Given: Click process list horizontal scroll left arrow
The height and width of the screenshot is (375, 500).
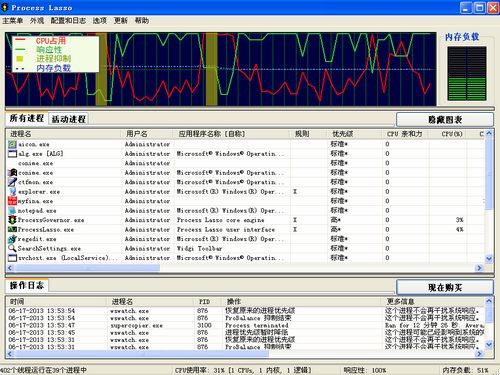Looking at the screenshot, I should tap(10, 268).
